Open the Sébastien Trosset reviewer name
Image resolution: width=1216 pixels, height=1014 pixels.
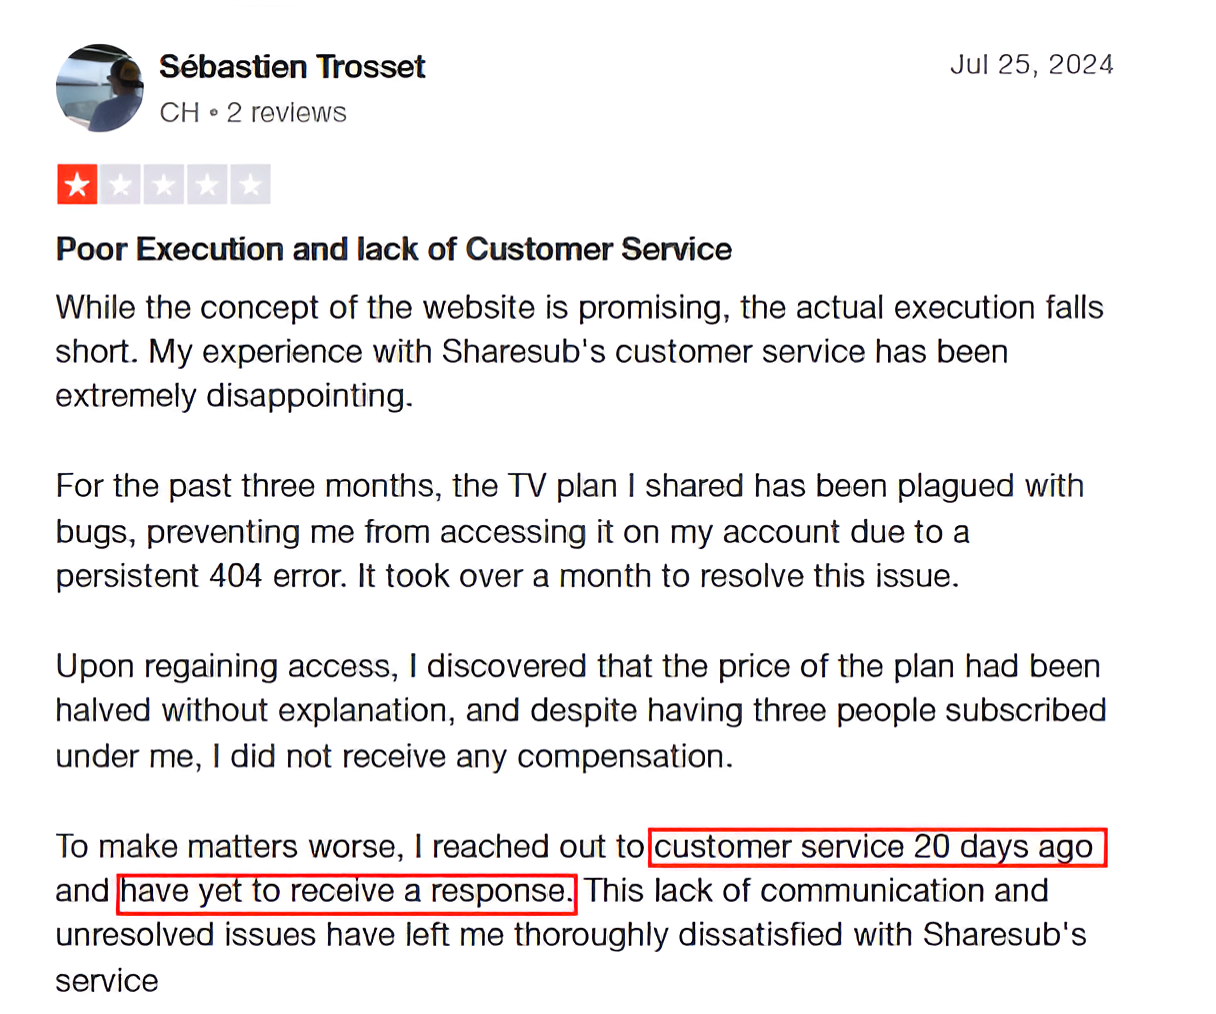pyautogui.click(x=292, y=67)
